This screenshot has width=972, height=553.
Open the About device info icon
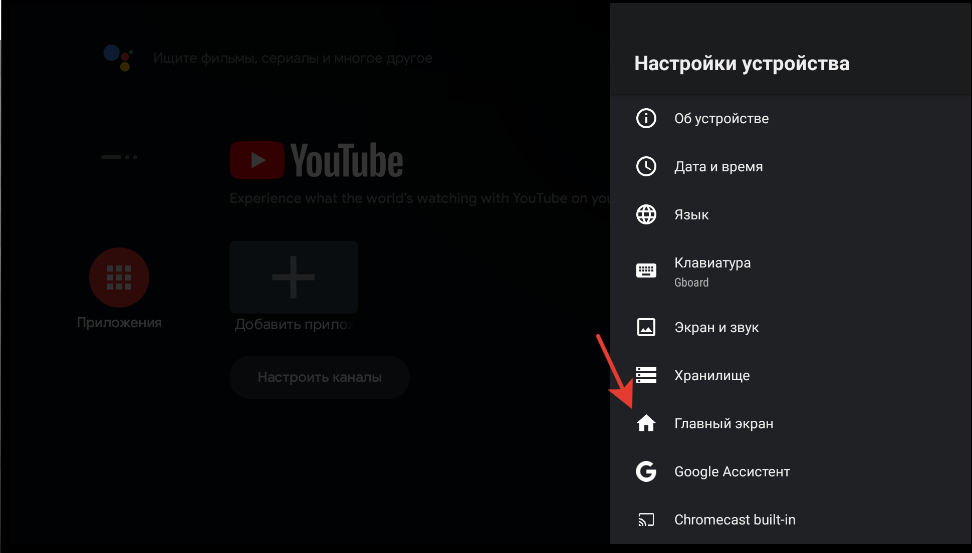coord(646,118)
